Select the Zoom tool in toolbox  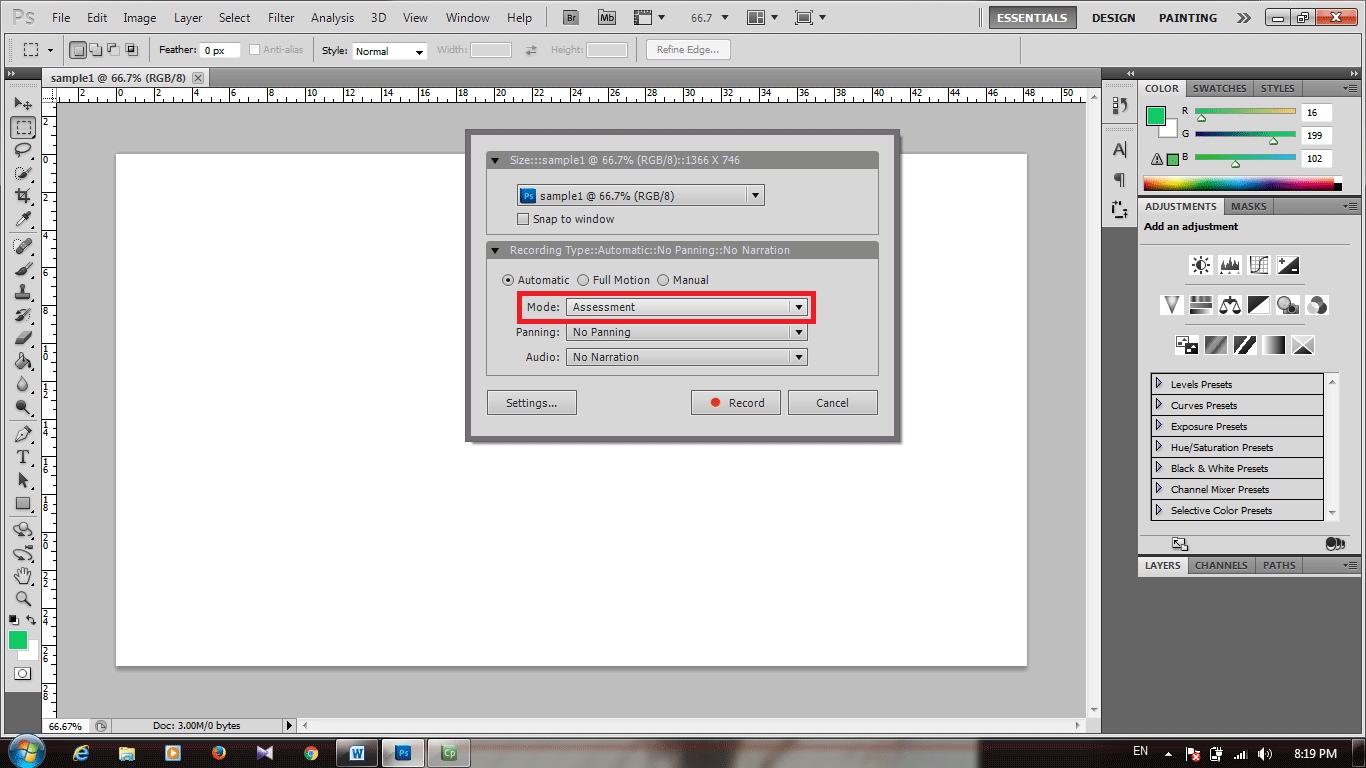(23, 599)
